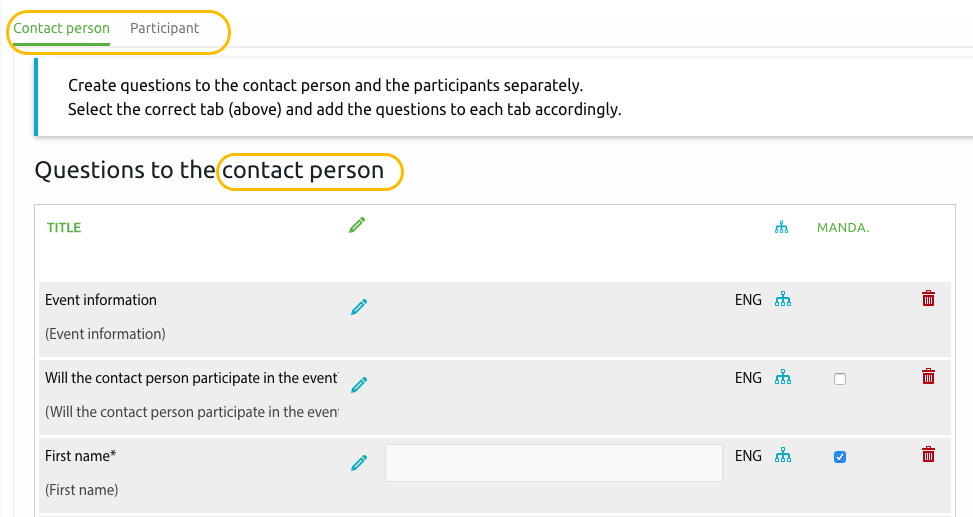Click the green pencil icon in header
Screen dimensions: 973x517
pos(357,225)
